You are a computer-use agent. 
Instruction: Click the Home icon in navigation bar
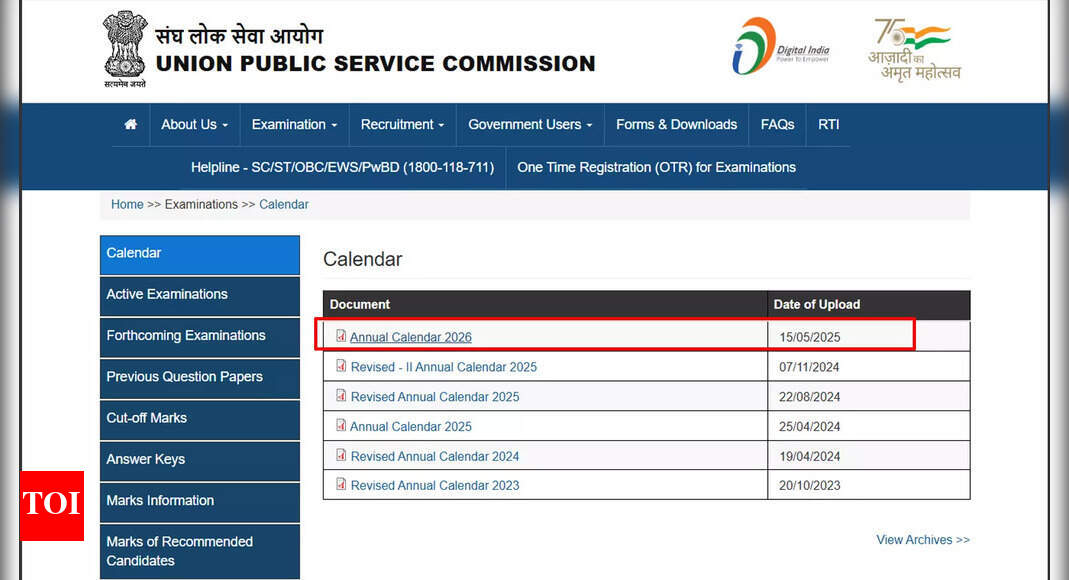pyautogui.click(x=130, y=125)
